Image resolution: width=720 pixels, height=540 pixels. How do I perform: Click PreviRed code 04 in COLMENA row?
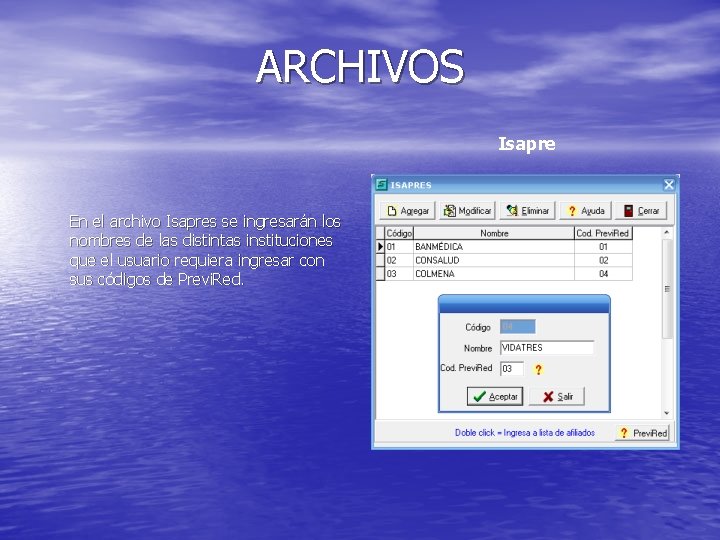point(603,274)
